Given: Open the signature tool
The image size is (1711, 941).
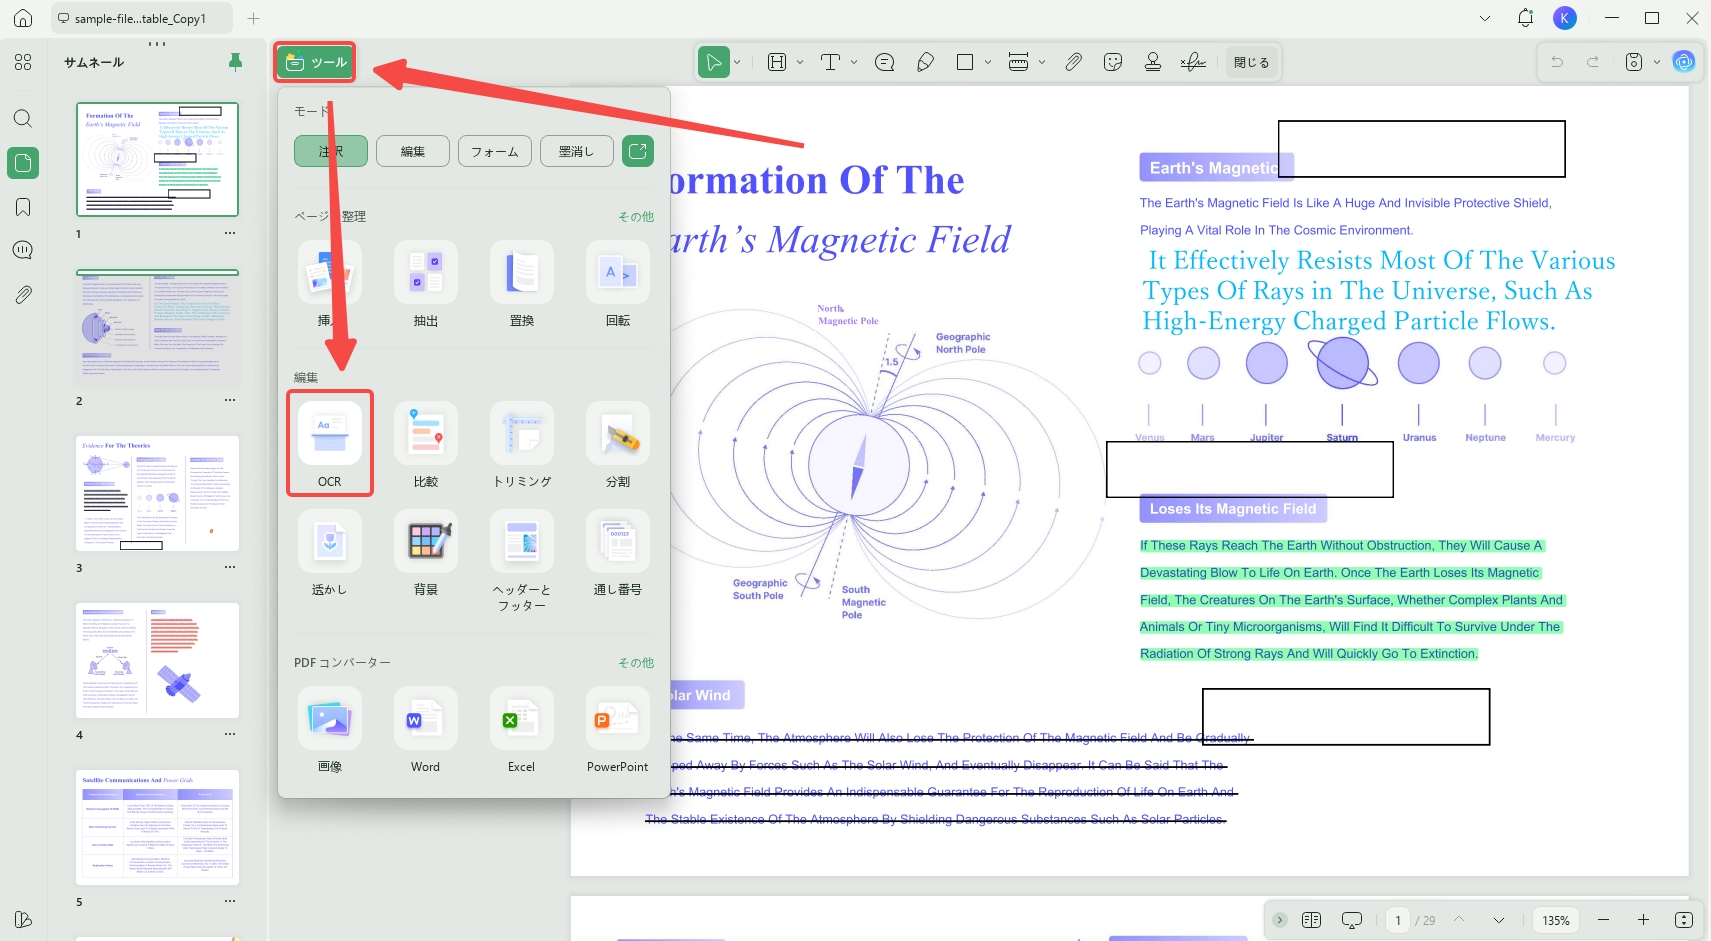Looking at the screenshot, I should click(x=1193, y=62).
